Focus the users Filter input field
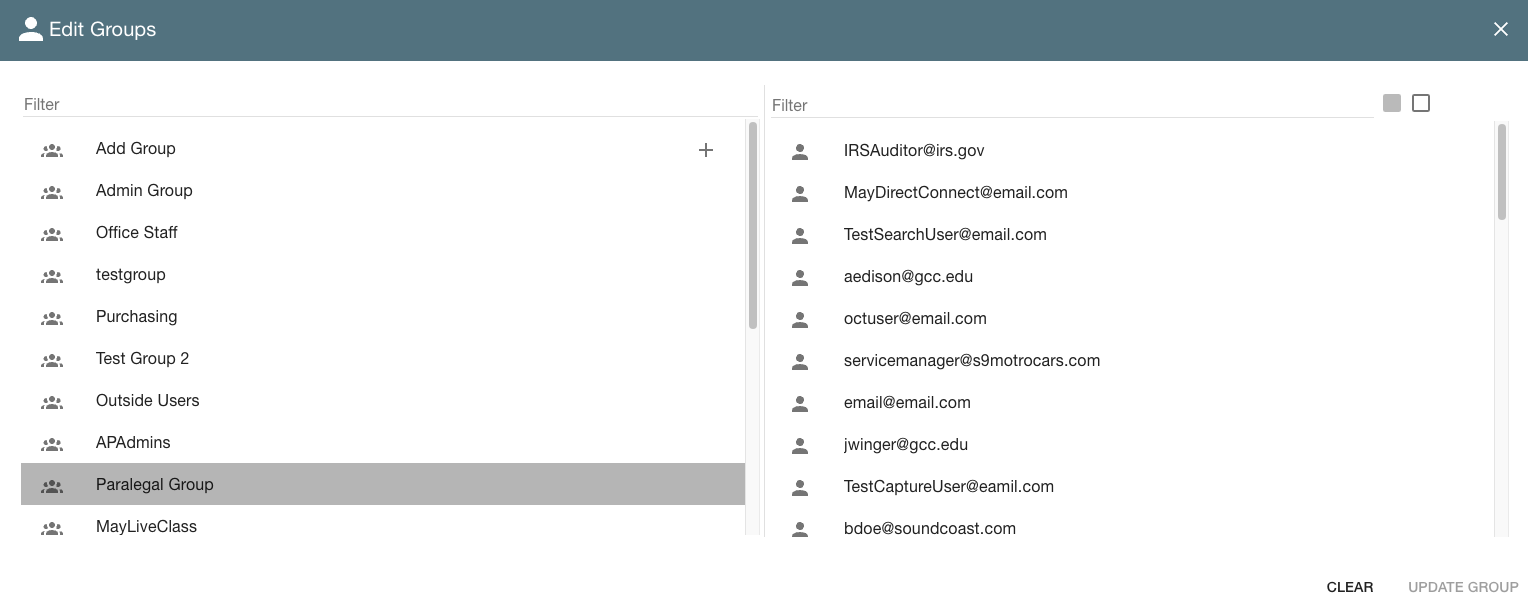 (1070, 105)
